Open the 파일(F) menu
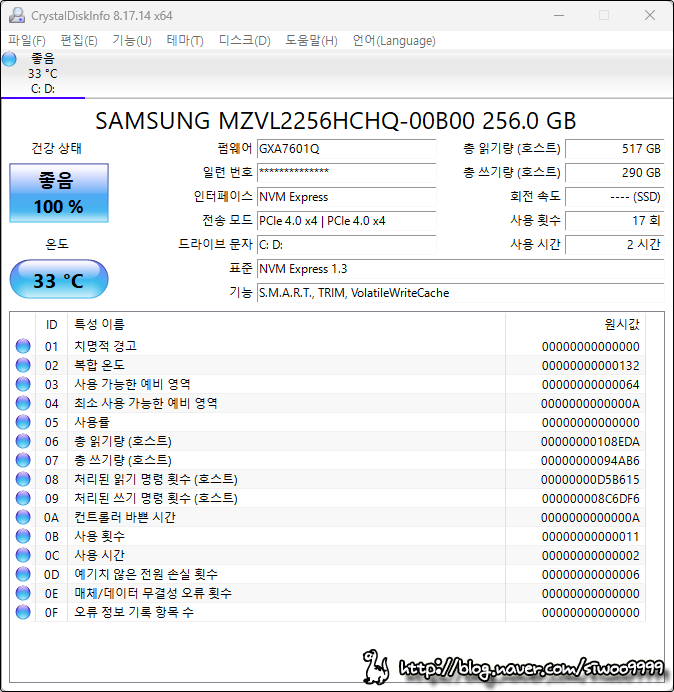 27,41
